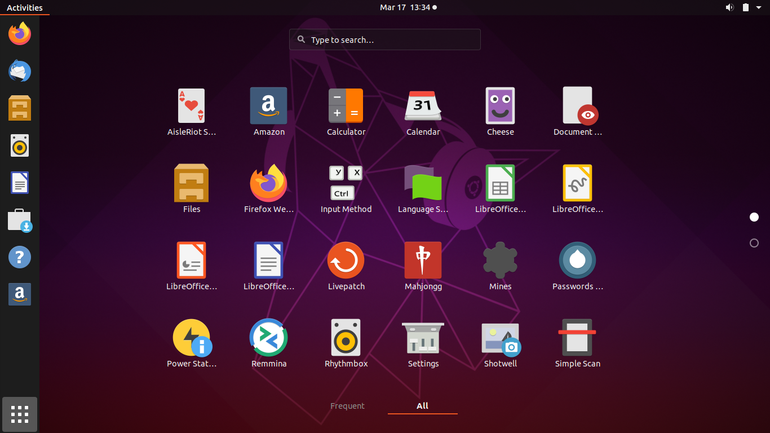Open Thunderbird mail in the dock
The image size is (770, 433).
click(20, 71)
